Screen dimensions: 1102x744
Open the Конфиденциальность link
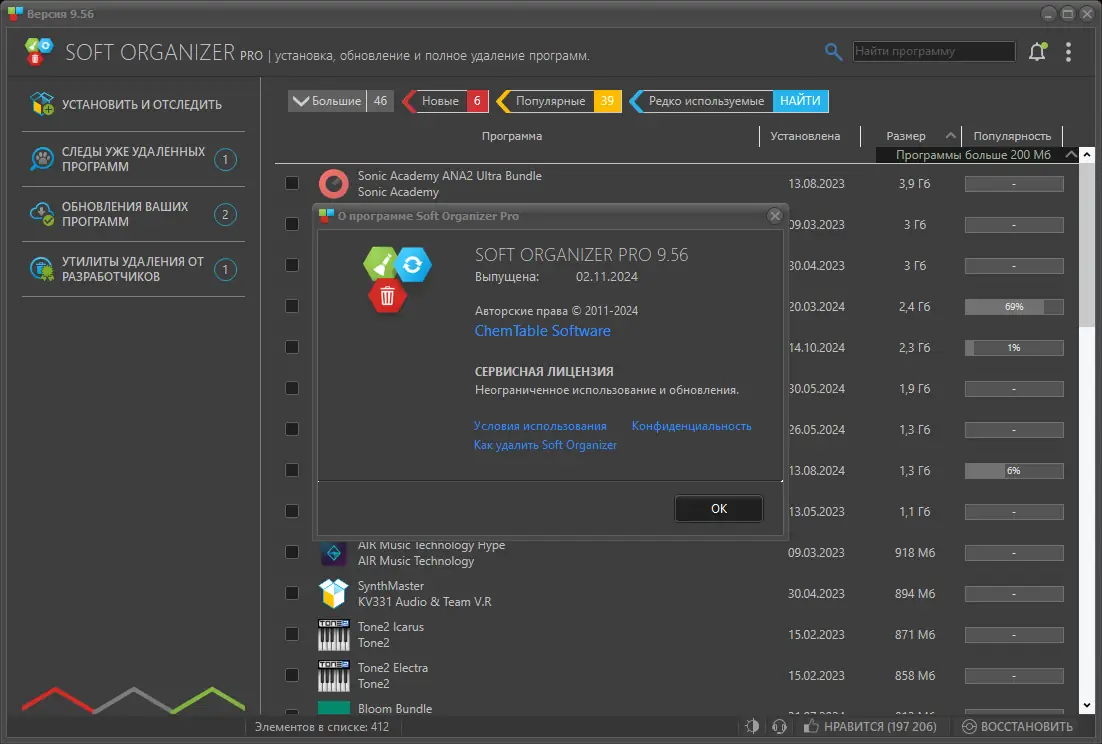click(692, 426)
